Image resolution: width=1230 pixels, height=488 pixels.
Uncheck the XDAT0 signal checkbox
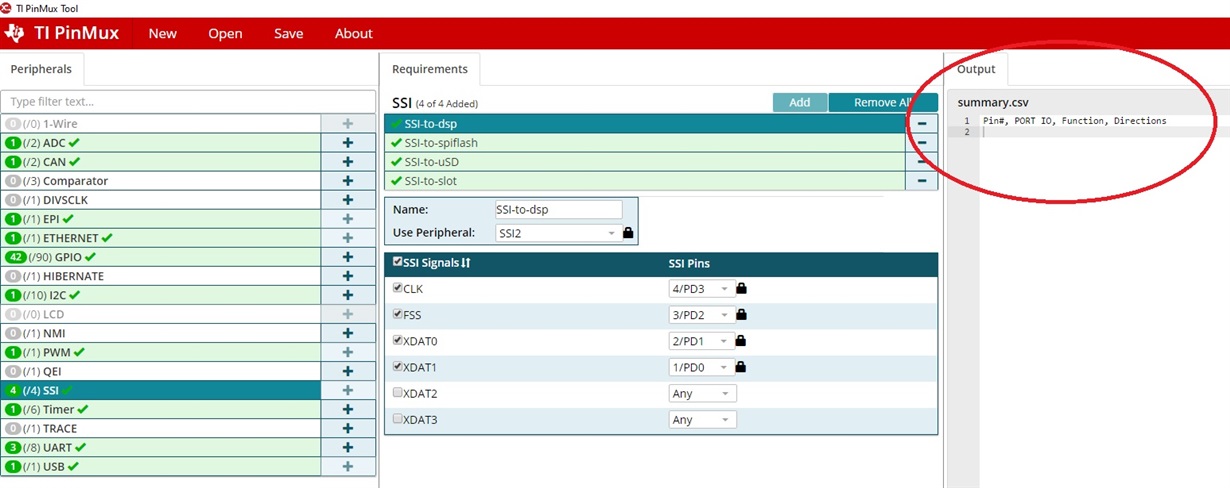pyautogui.click(x=398, y=340)
